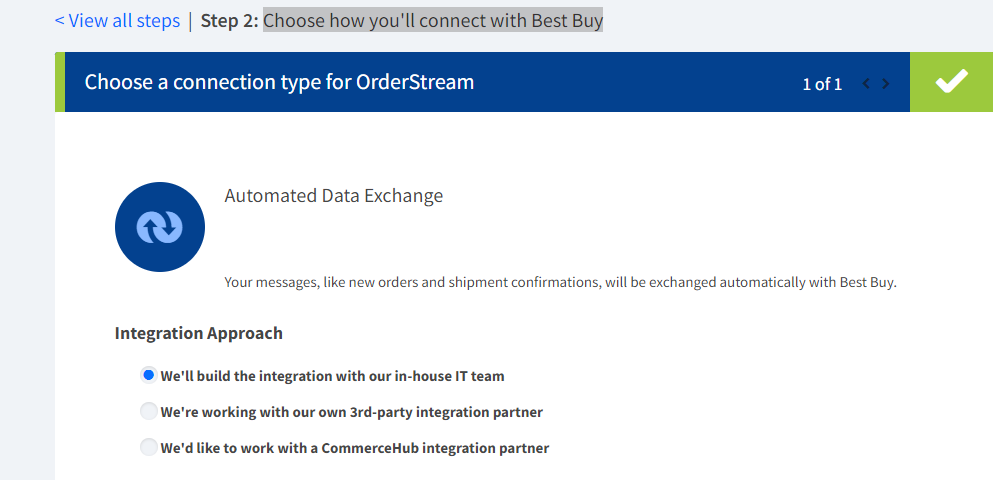Click the highlighted "Choose how you'll connect" text
Viewport: 993px width, 480px height.
[x=433, y=21]
